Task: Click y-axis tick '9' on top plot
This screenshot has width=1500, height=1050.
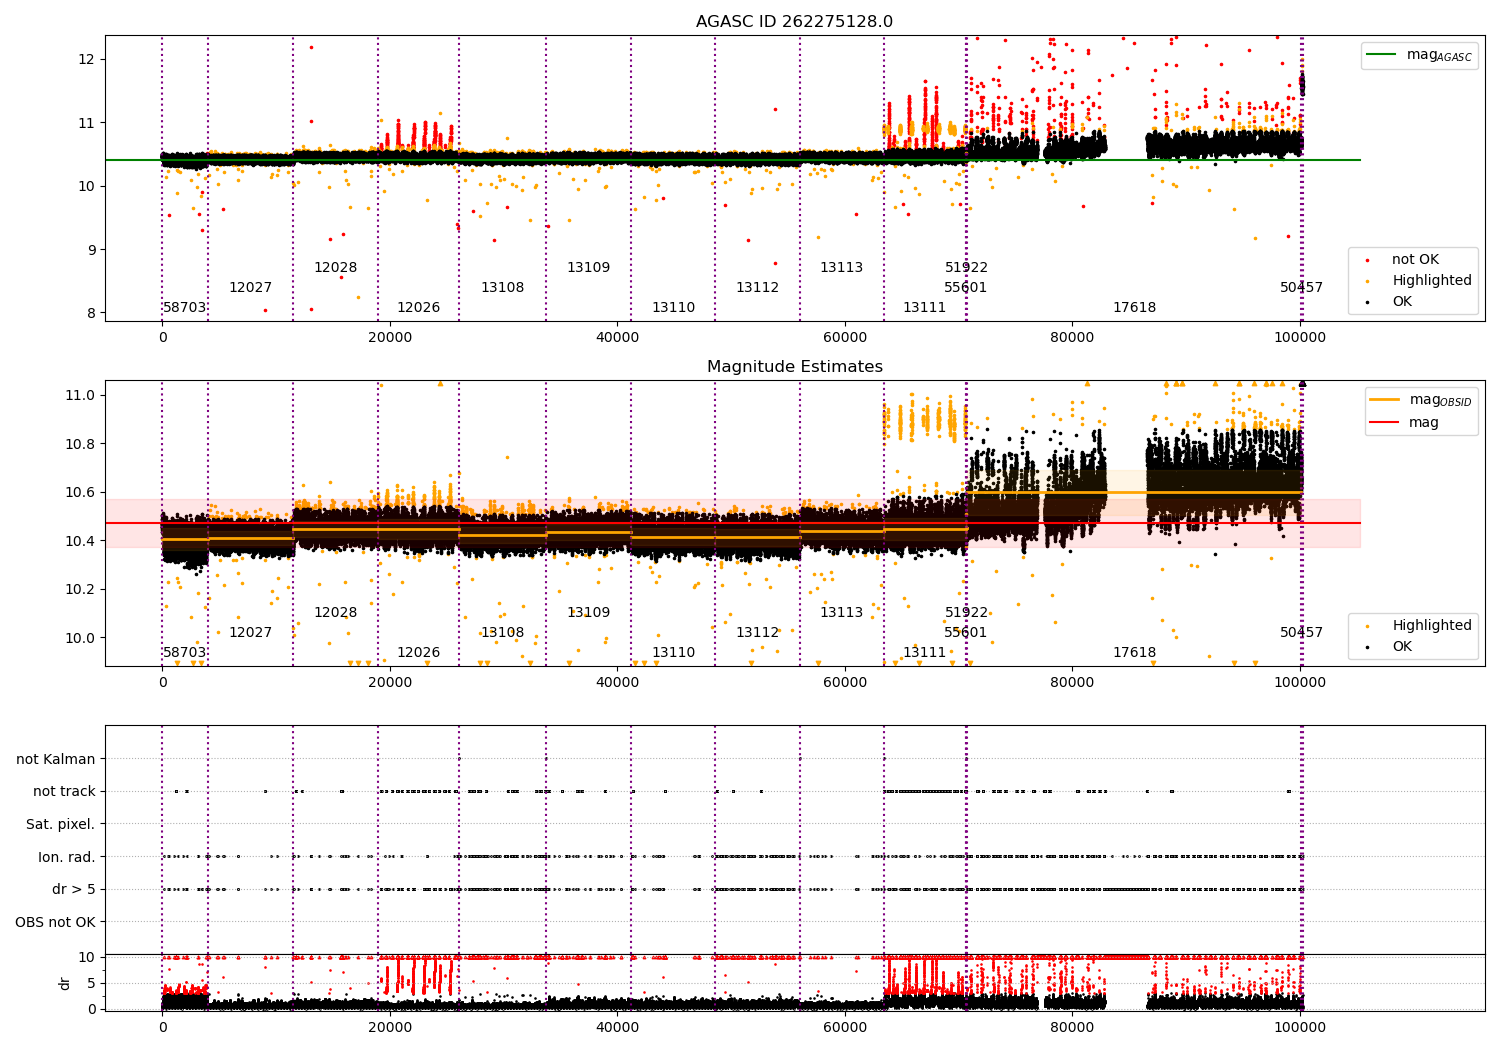Action: [90, 249]
